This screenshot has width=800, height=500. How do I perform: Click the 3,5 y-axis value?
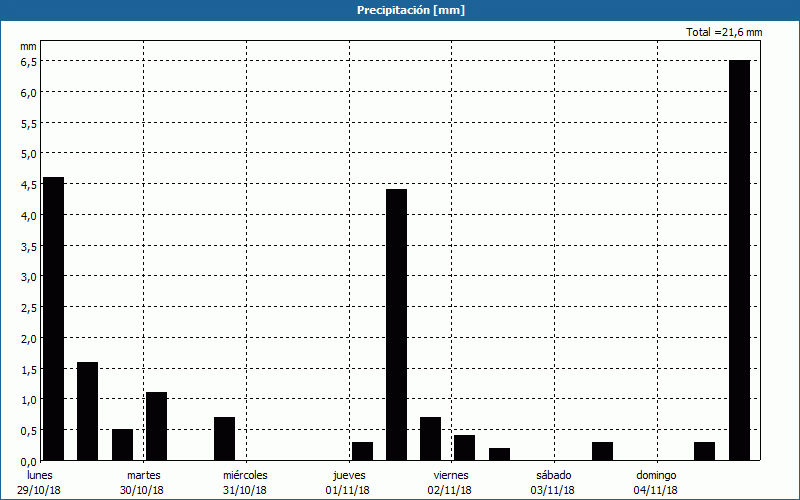[x=29, y=246]
